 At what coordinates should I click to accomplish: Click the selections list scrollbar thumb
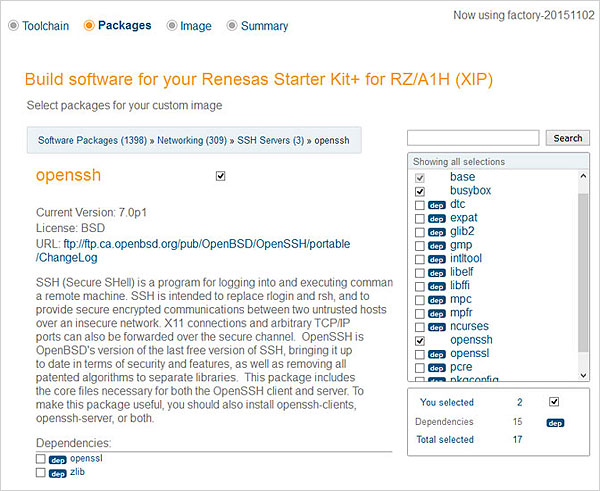[x=583, y=272]
